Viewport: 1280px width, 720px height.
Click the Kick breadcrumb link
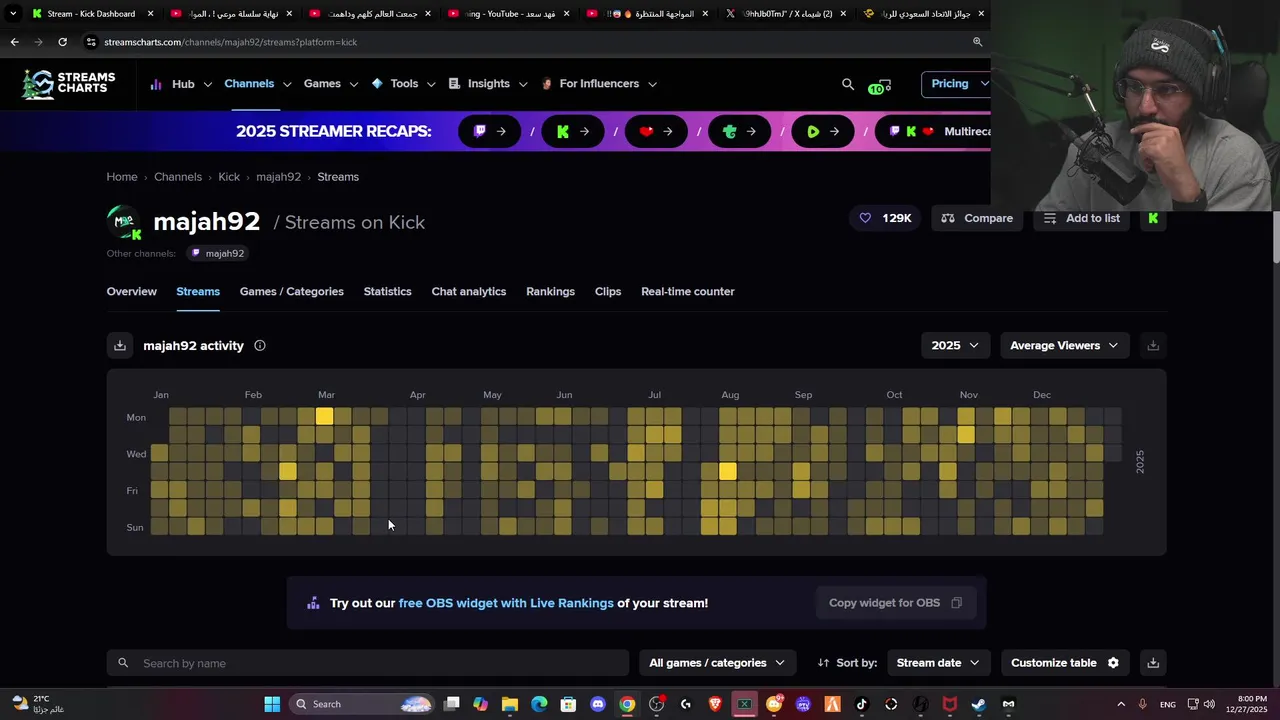[229, 177]
